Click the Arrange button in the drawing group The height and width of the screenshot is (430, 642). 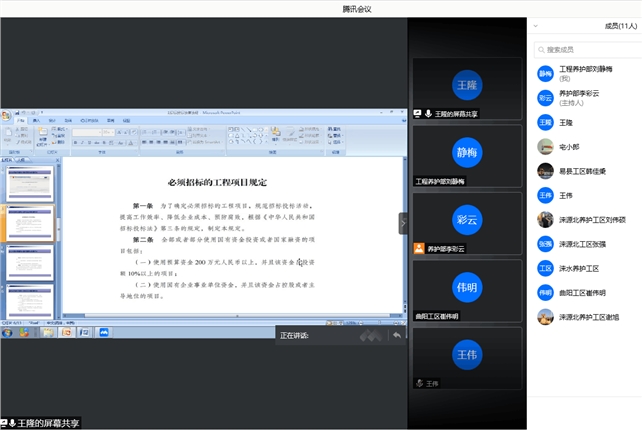click(x=276, y=134)
